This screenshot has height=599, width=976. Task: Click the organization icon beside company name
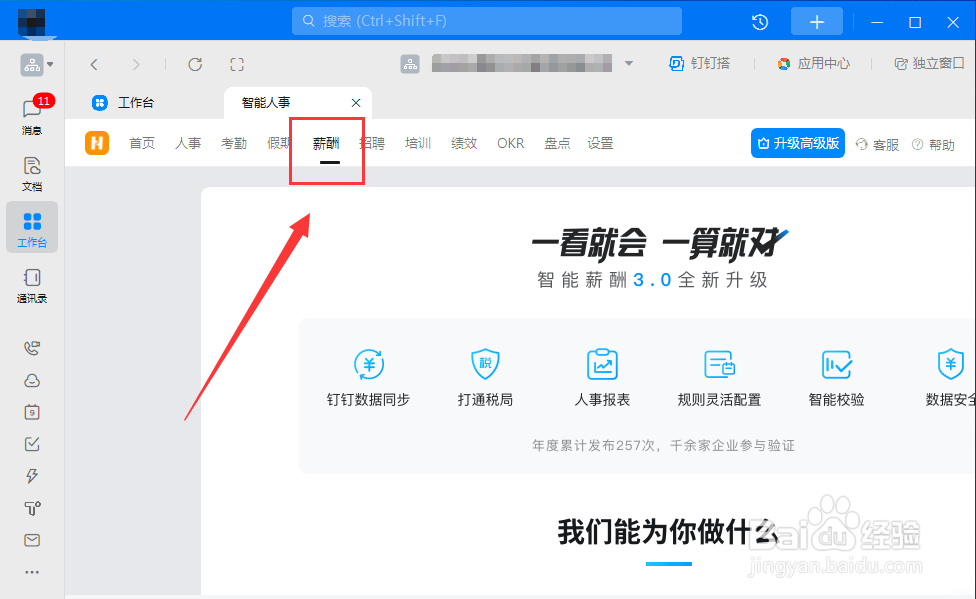410,64
